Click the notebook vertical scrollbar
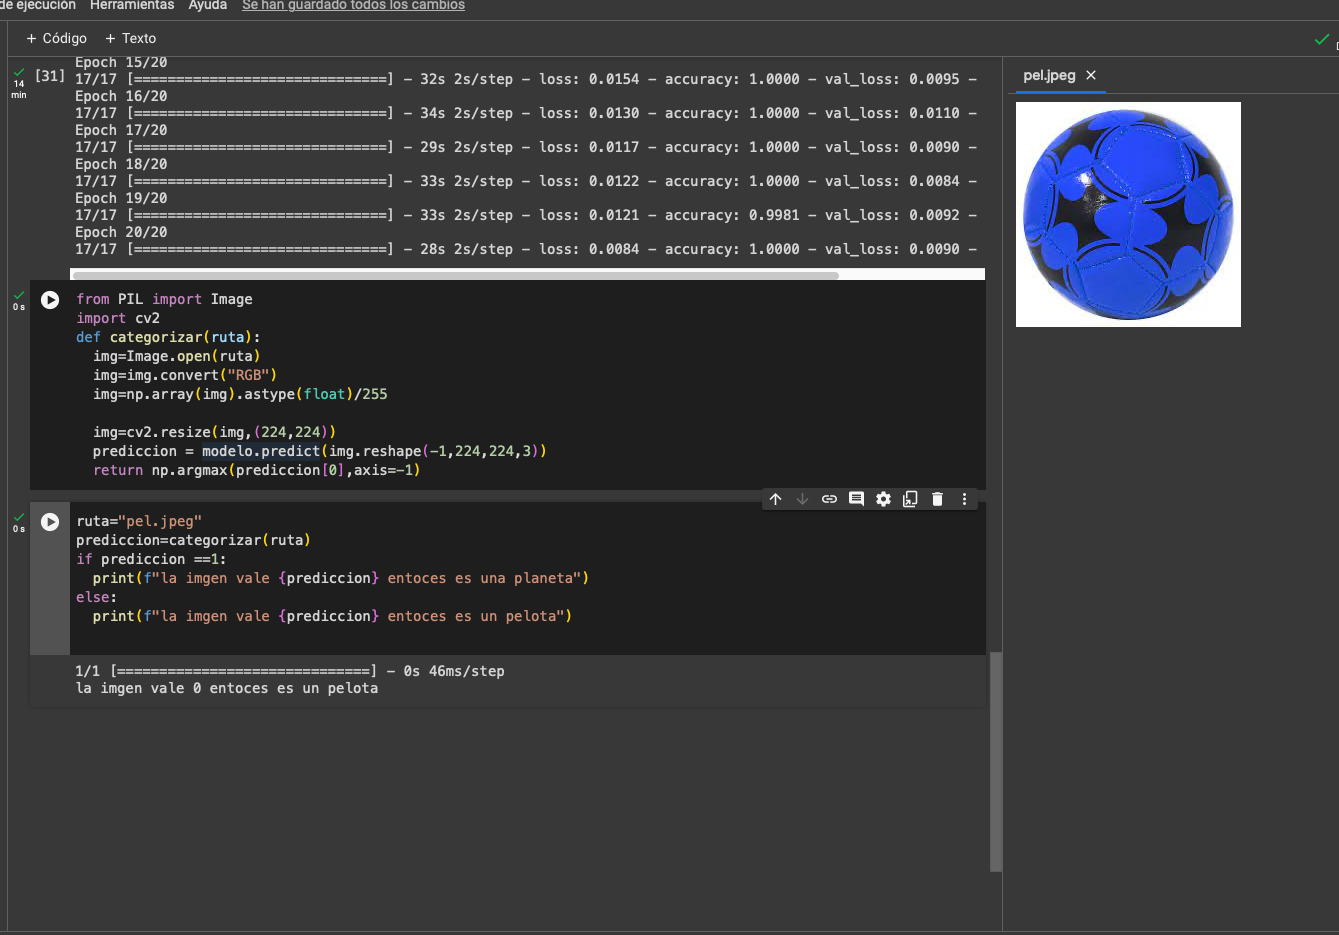Viewport: 1339px width, 935px height. tap(996, 762)
